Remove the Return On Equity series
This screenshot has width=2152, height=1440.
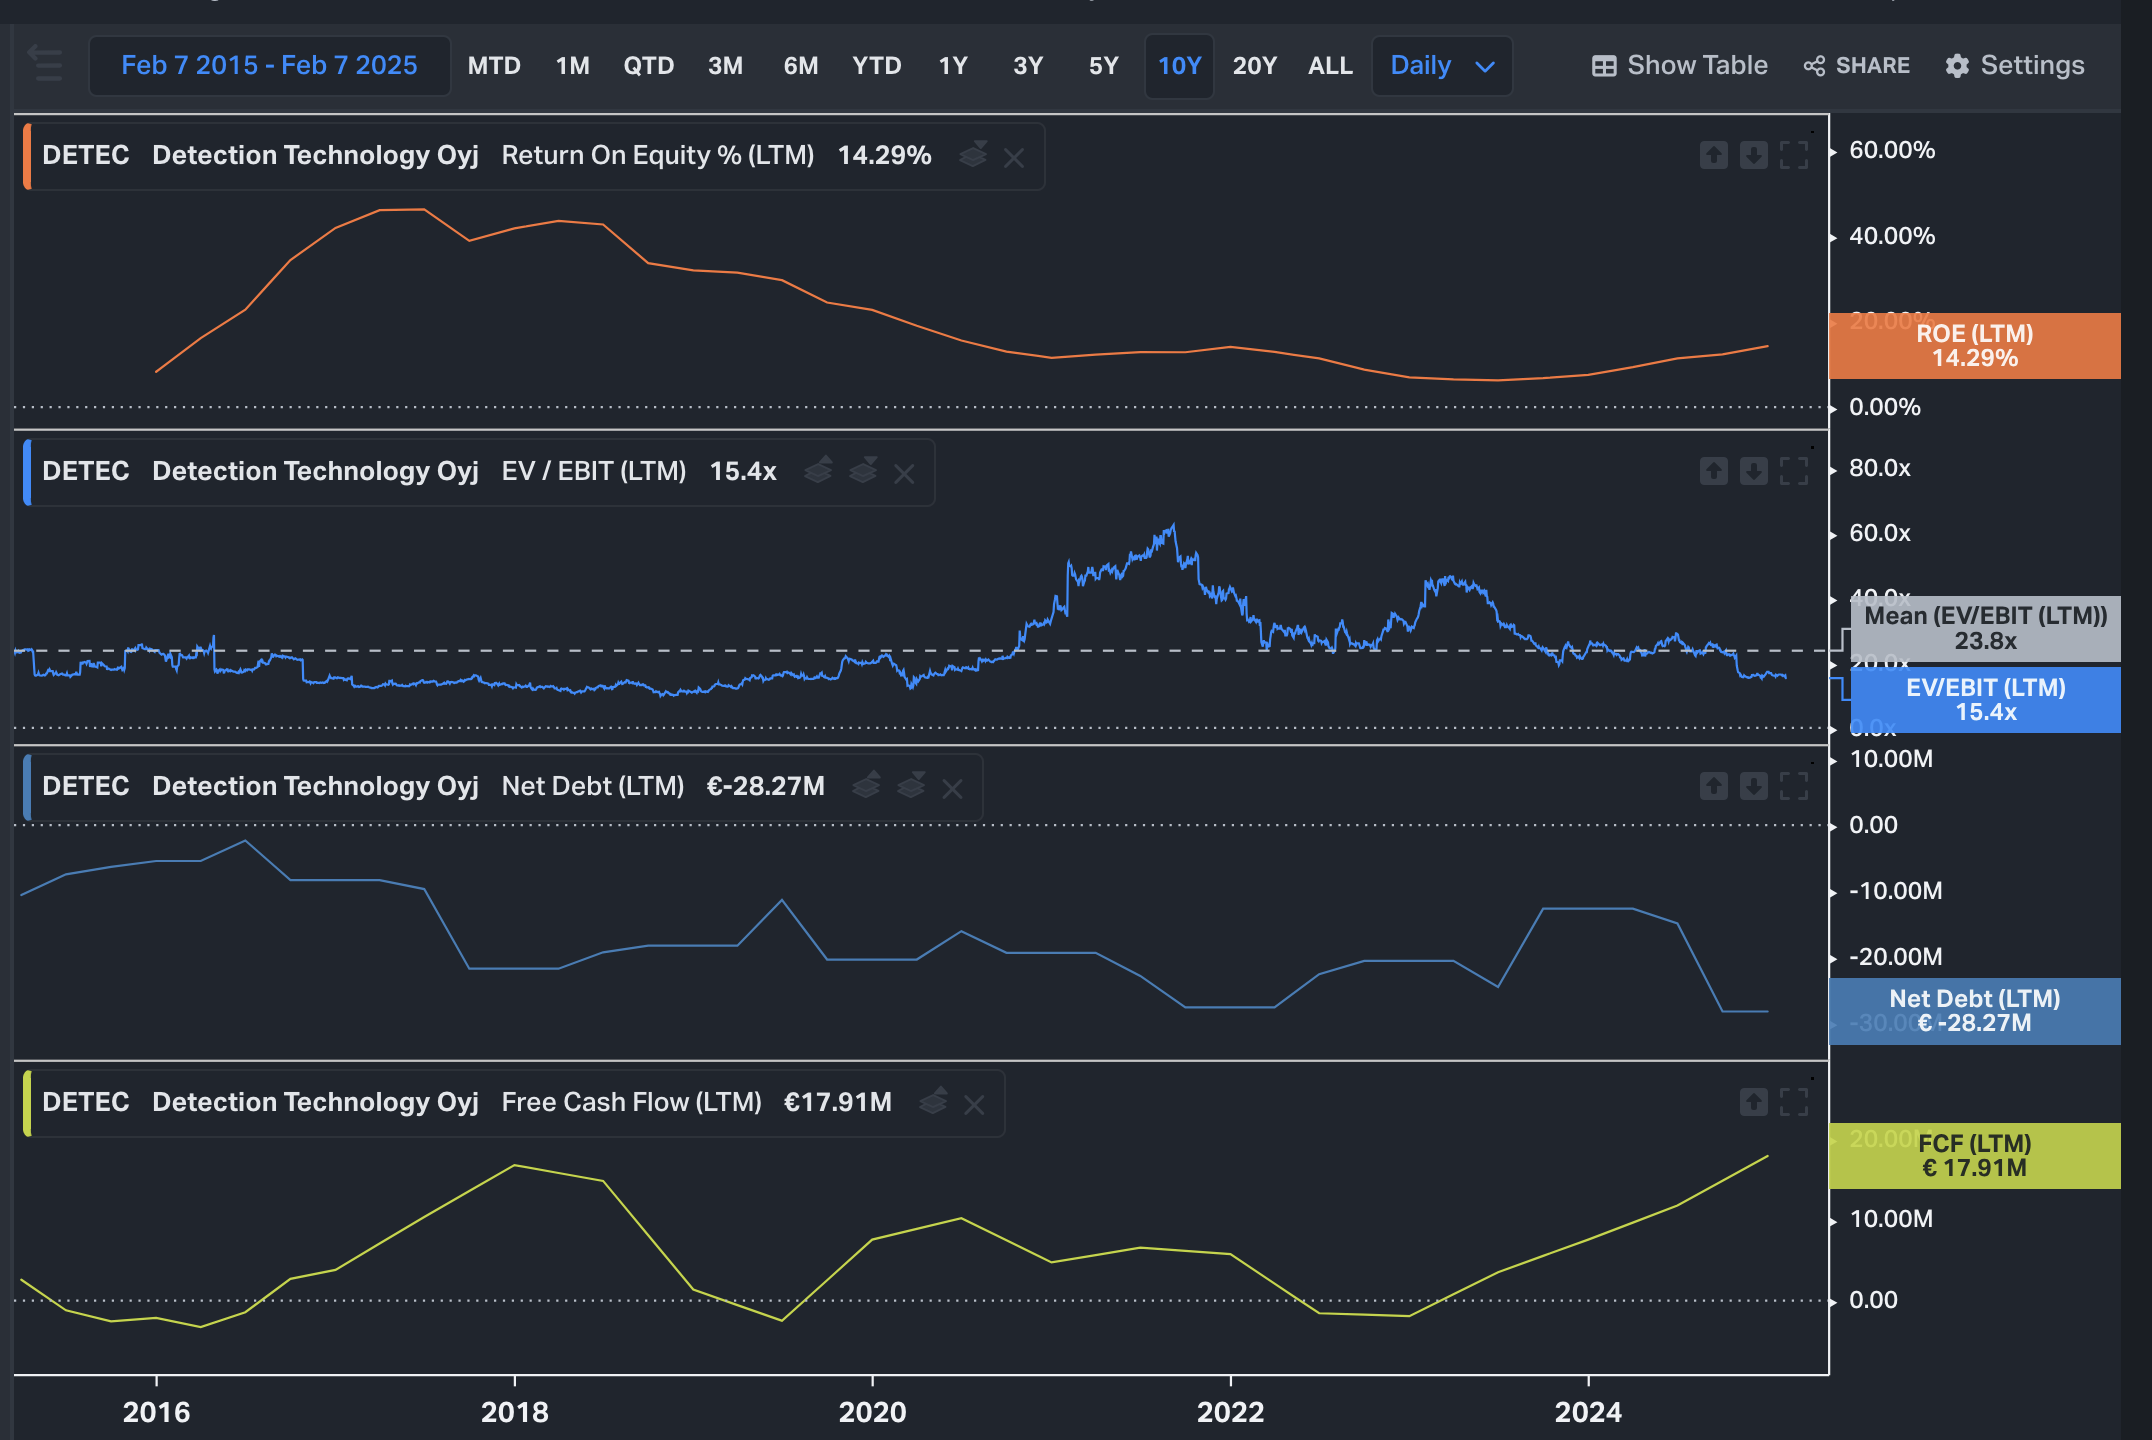(1014, 157)
